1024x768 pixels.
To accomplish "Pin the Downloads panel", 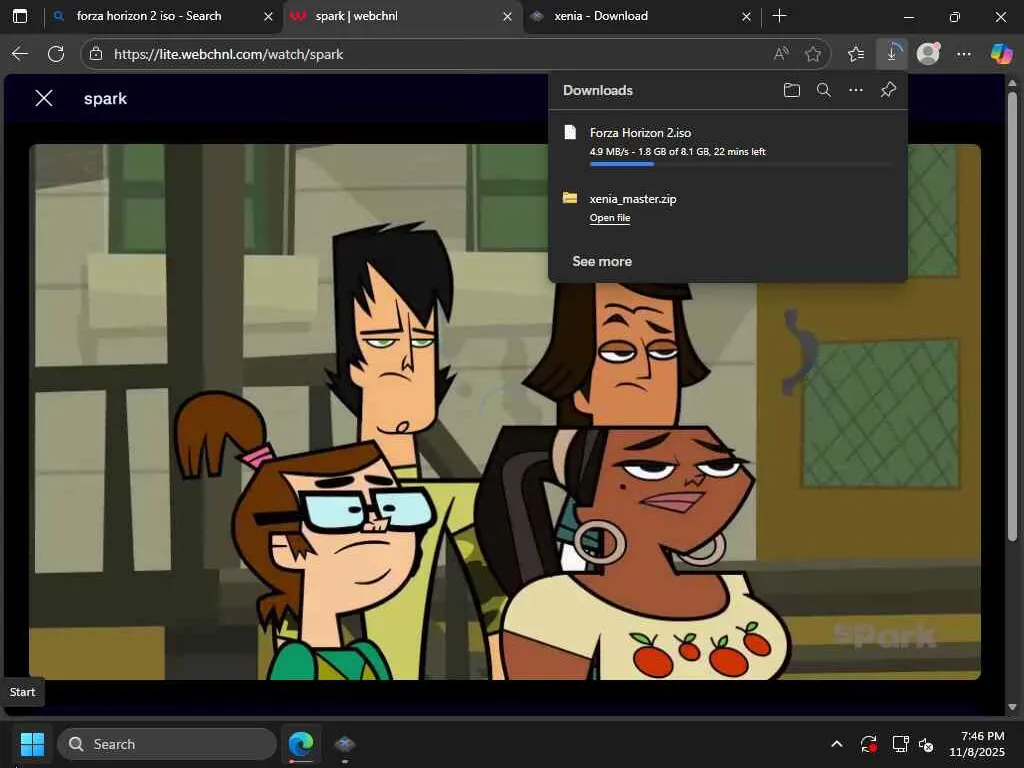I will [888, 90].
